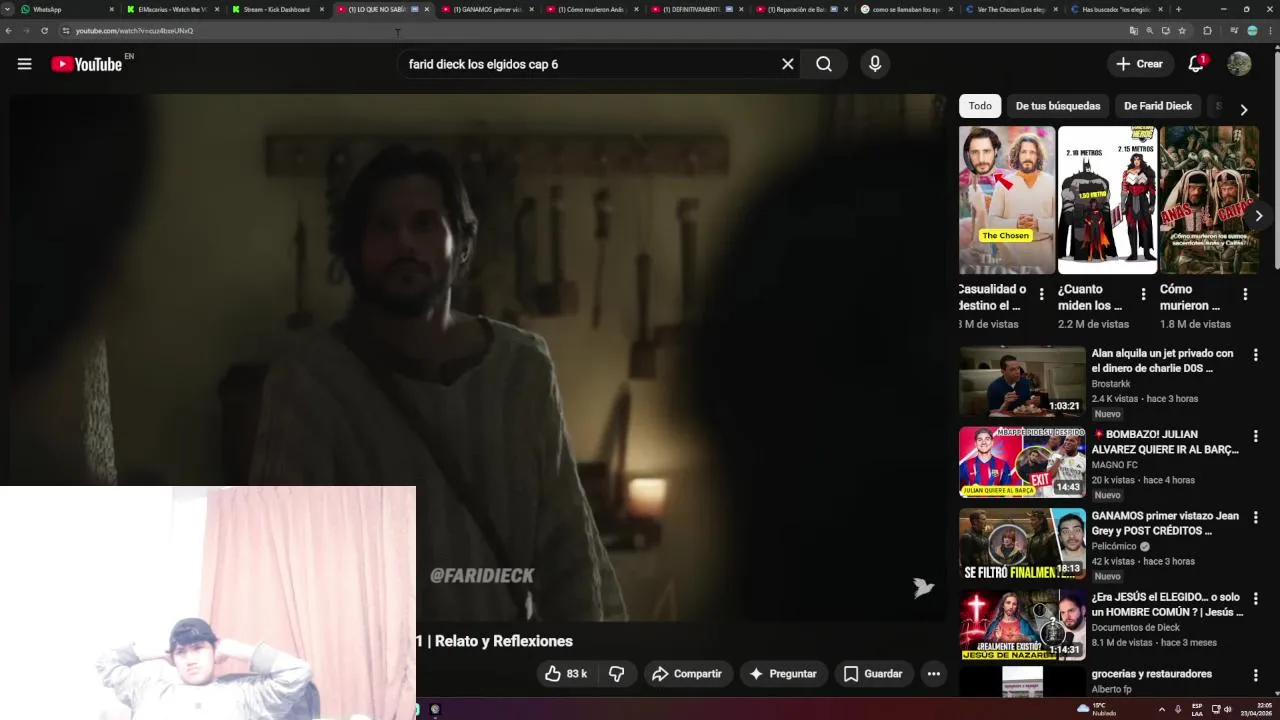
Task: Open The Chosen Short thumbnail
Action: pyautogui.click(x=1007, y=200)
